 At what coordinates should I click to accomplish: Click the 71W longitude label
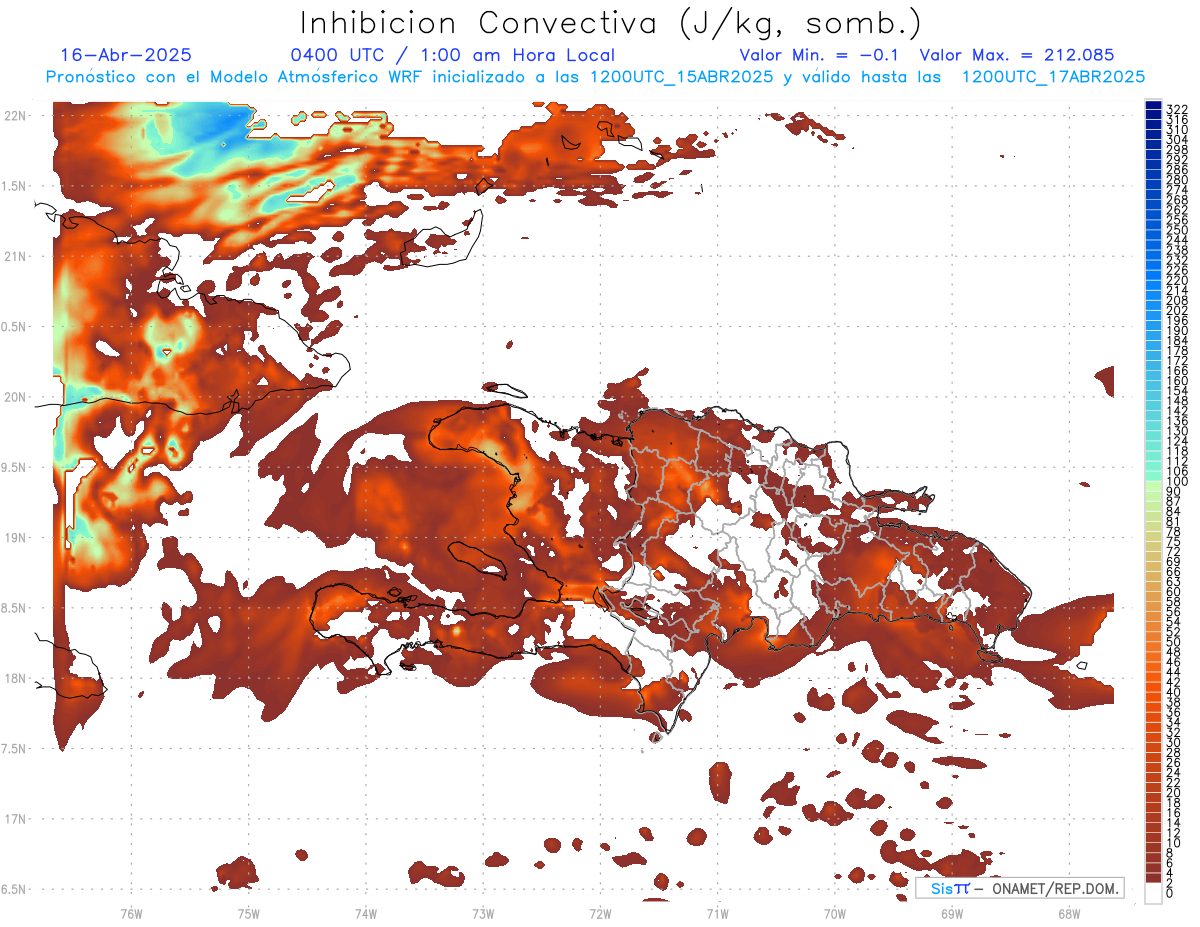point(717,913)
